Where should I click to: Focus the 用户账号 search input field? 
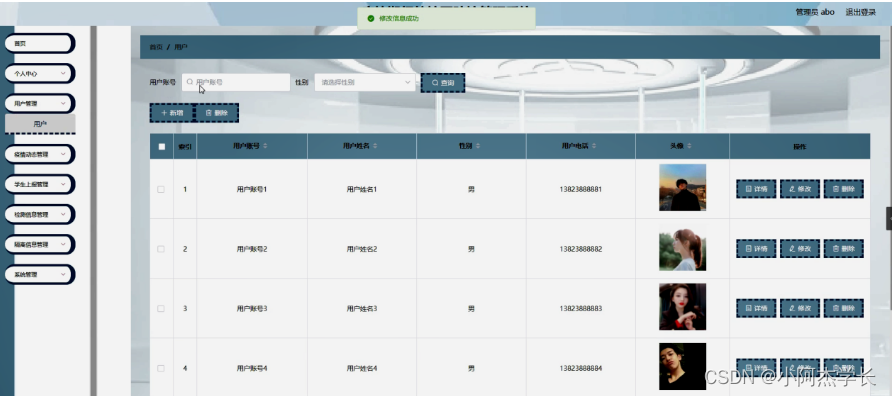236,82
